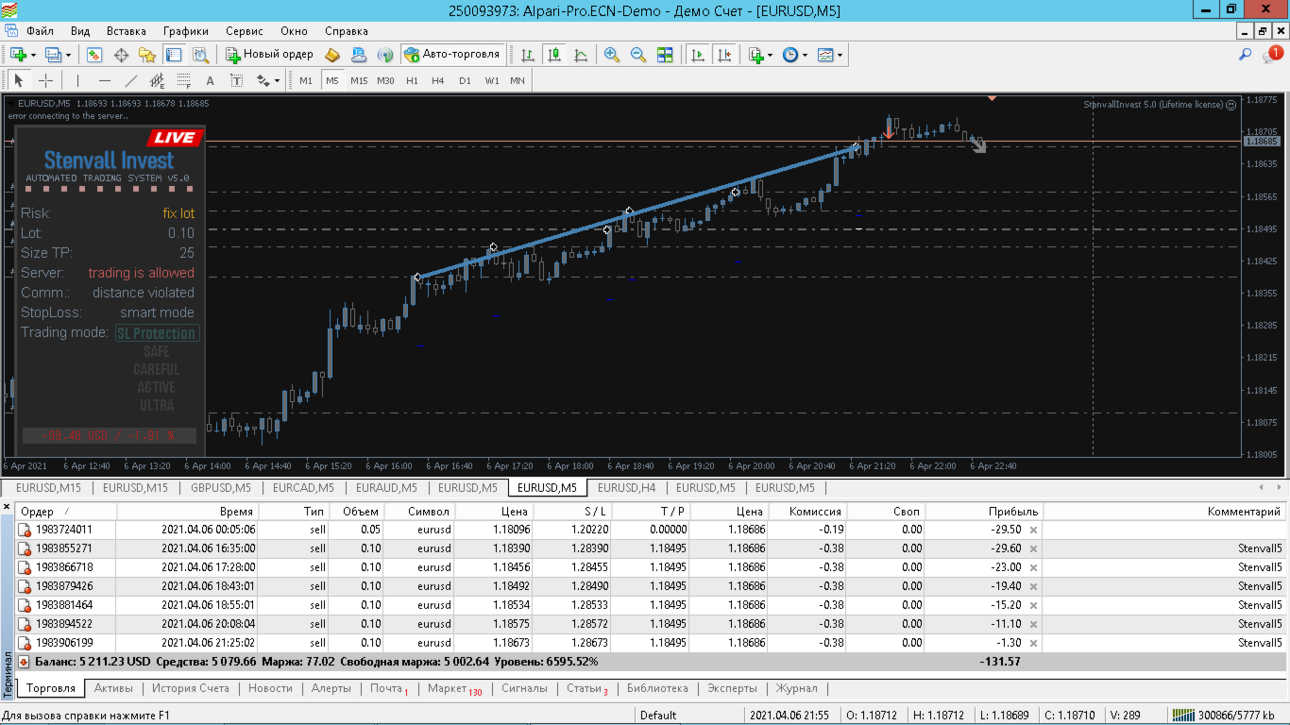Toggle chart shift icon
1290x725 pixels.
[724, 55]
